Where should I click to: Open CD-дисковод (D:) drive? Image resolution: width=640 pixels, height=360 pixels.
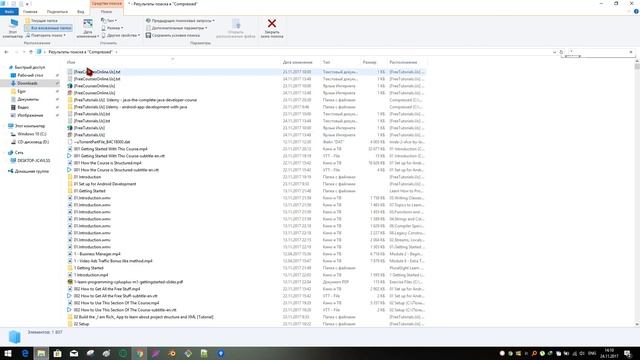(33, 142)
